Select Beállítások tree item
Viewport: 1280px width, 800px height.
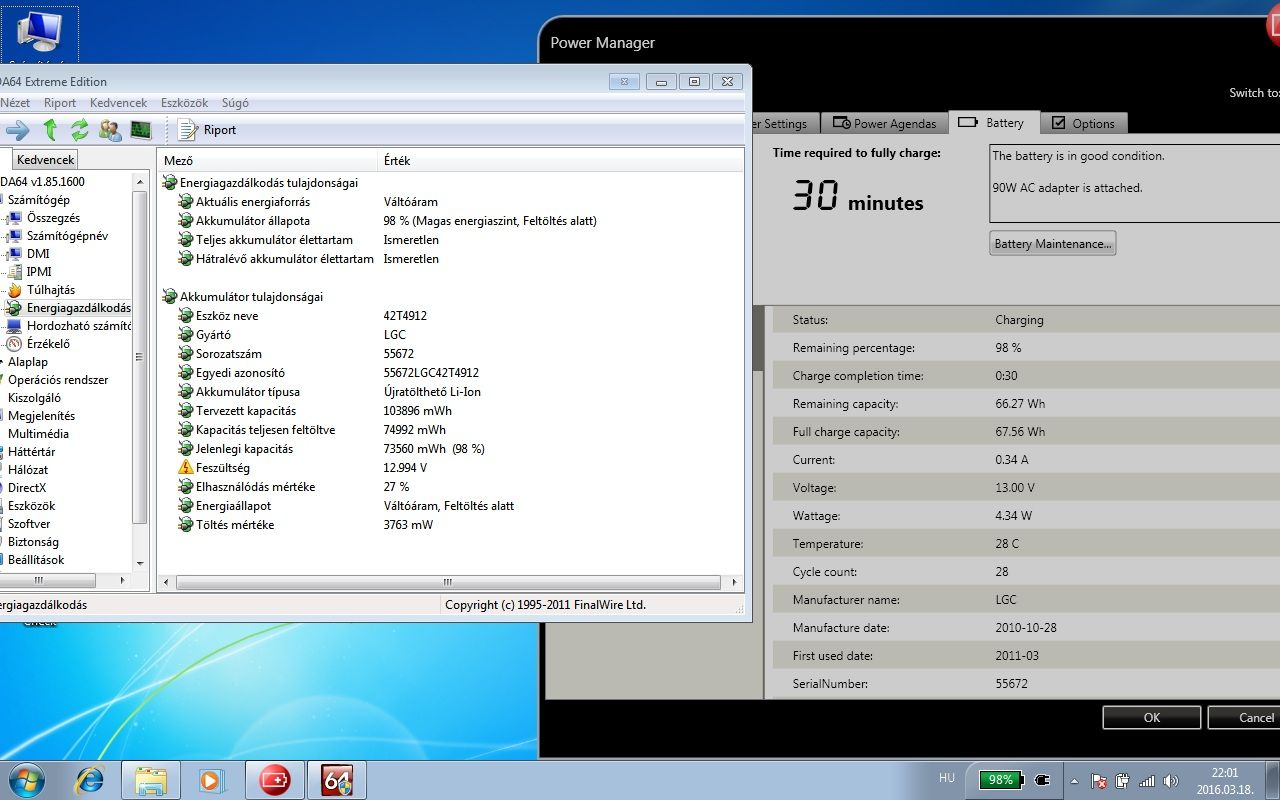(36, 560)
